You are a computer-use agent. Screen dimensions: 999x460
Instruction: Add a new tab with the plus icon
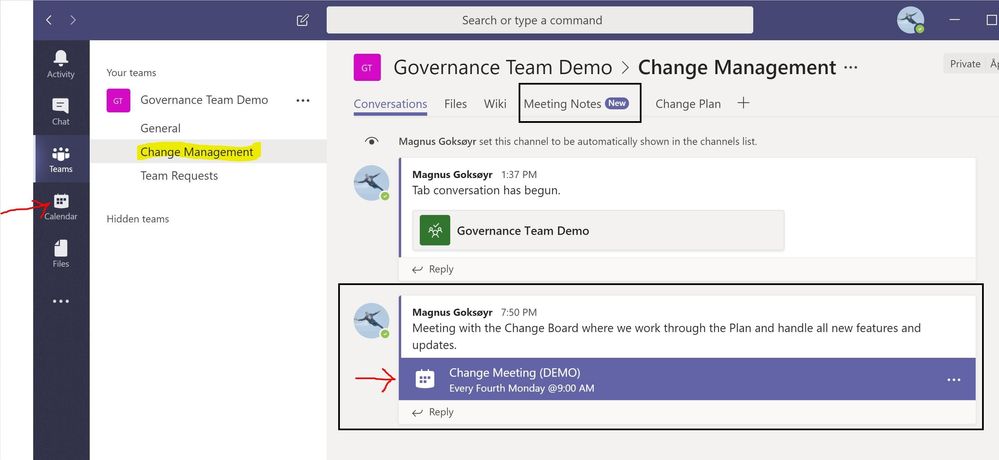[x=743, y=103]
